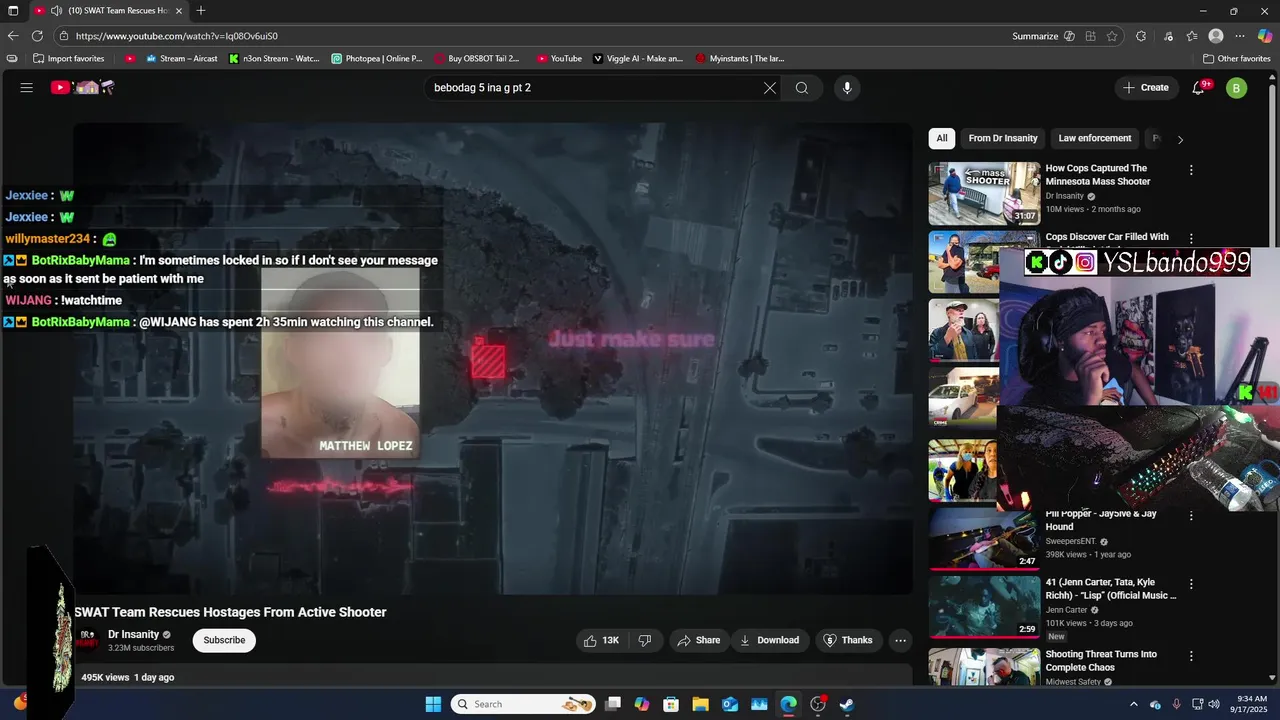Screen dimensions: 1280x720
Task: Like the video with the 13K thumbs-up
Action: (602, 640)
